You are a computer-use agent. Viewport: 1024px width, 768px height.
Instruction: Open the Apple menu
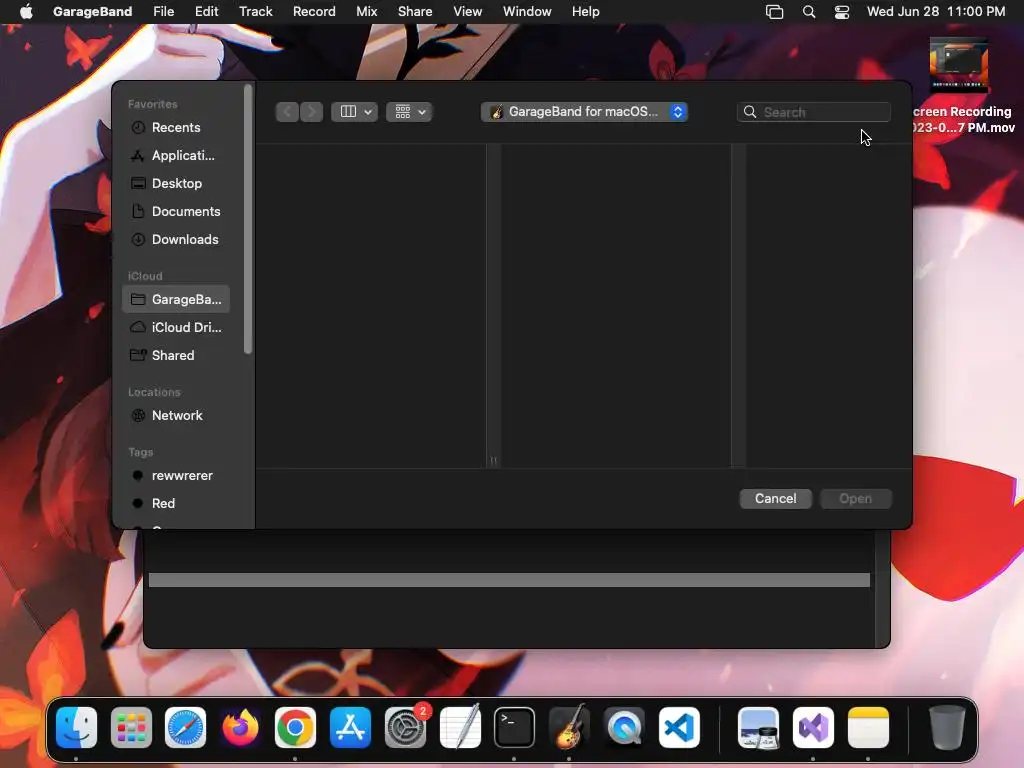(26, 12)
